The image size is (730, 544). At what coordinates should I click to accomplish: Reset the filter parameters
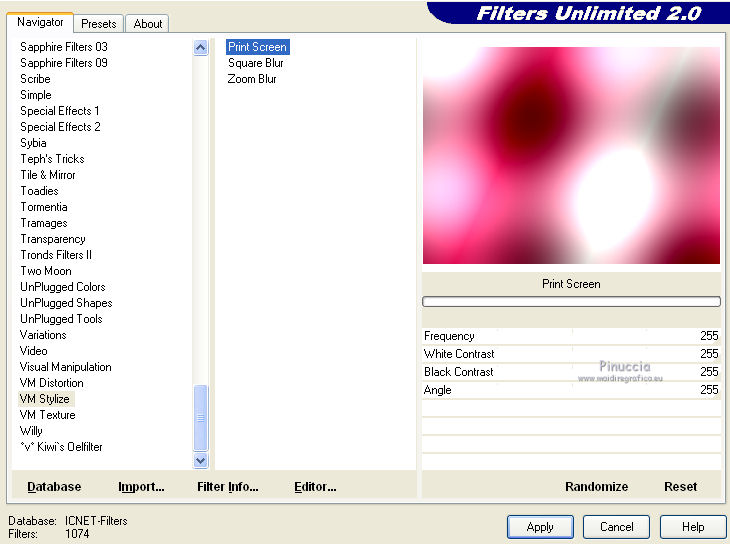(x=680, y=487)
